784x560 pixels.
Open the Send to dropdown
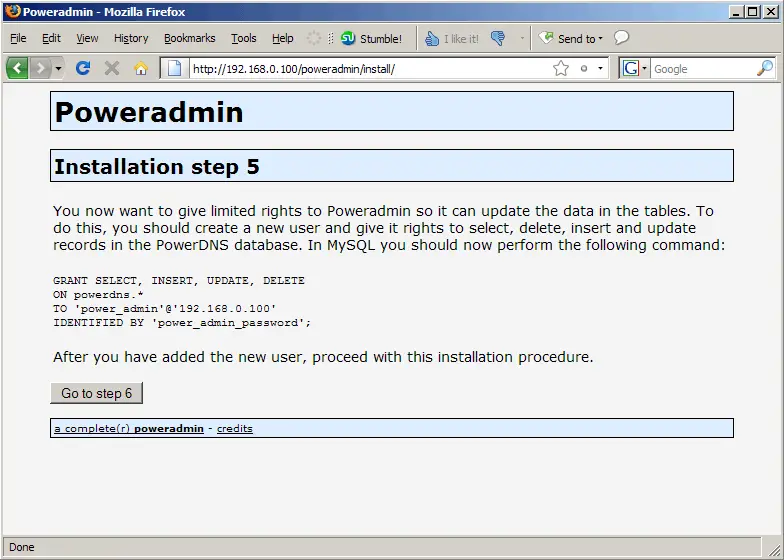click(570, 38)
